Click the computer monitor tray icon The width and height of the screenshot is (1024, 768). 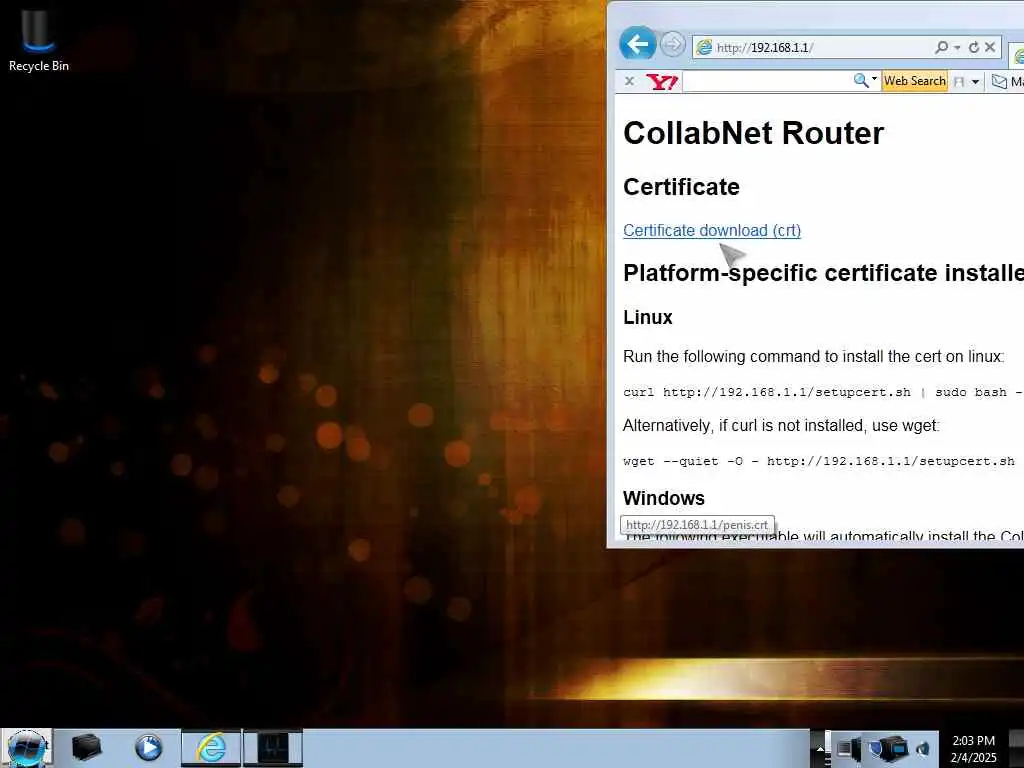848,748
